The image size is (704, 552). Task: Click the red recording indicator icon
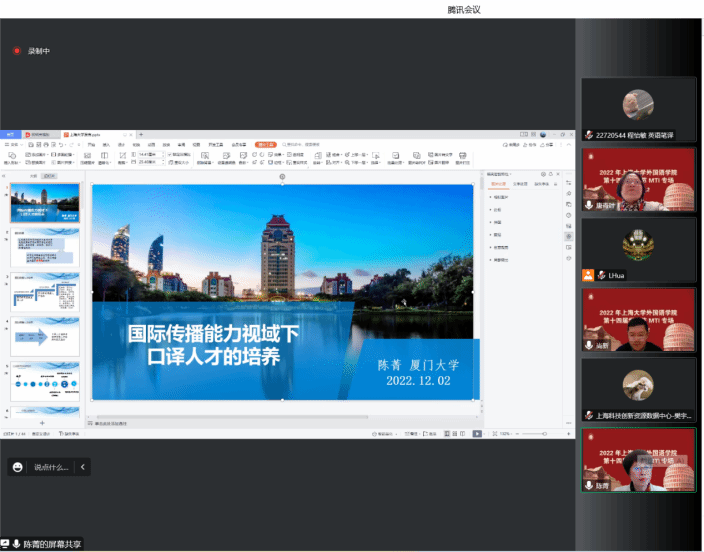(x=17, y=51)
